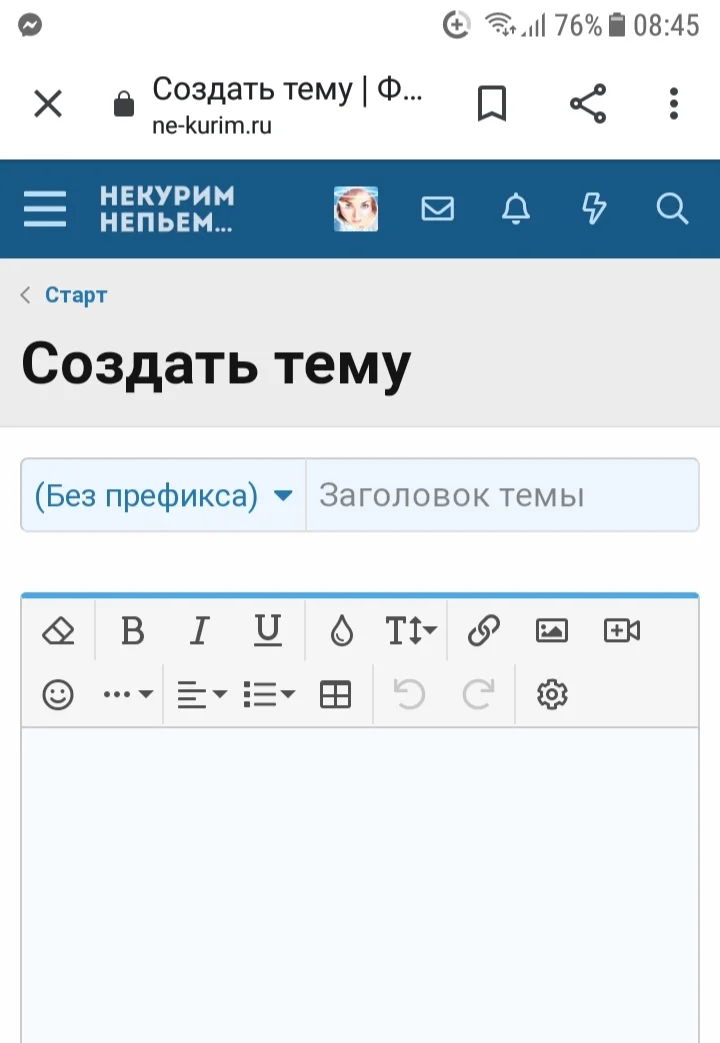Focus the Заголовок темы title field
This screenshot has height=1043, width=720.
point(502,495)
